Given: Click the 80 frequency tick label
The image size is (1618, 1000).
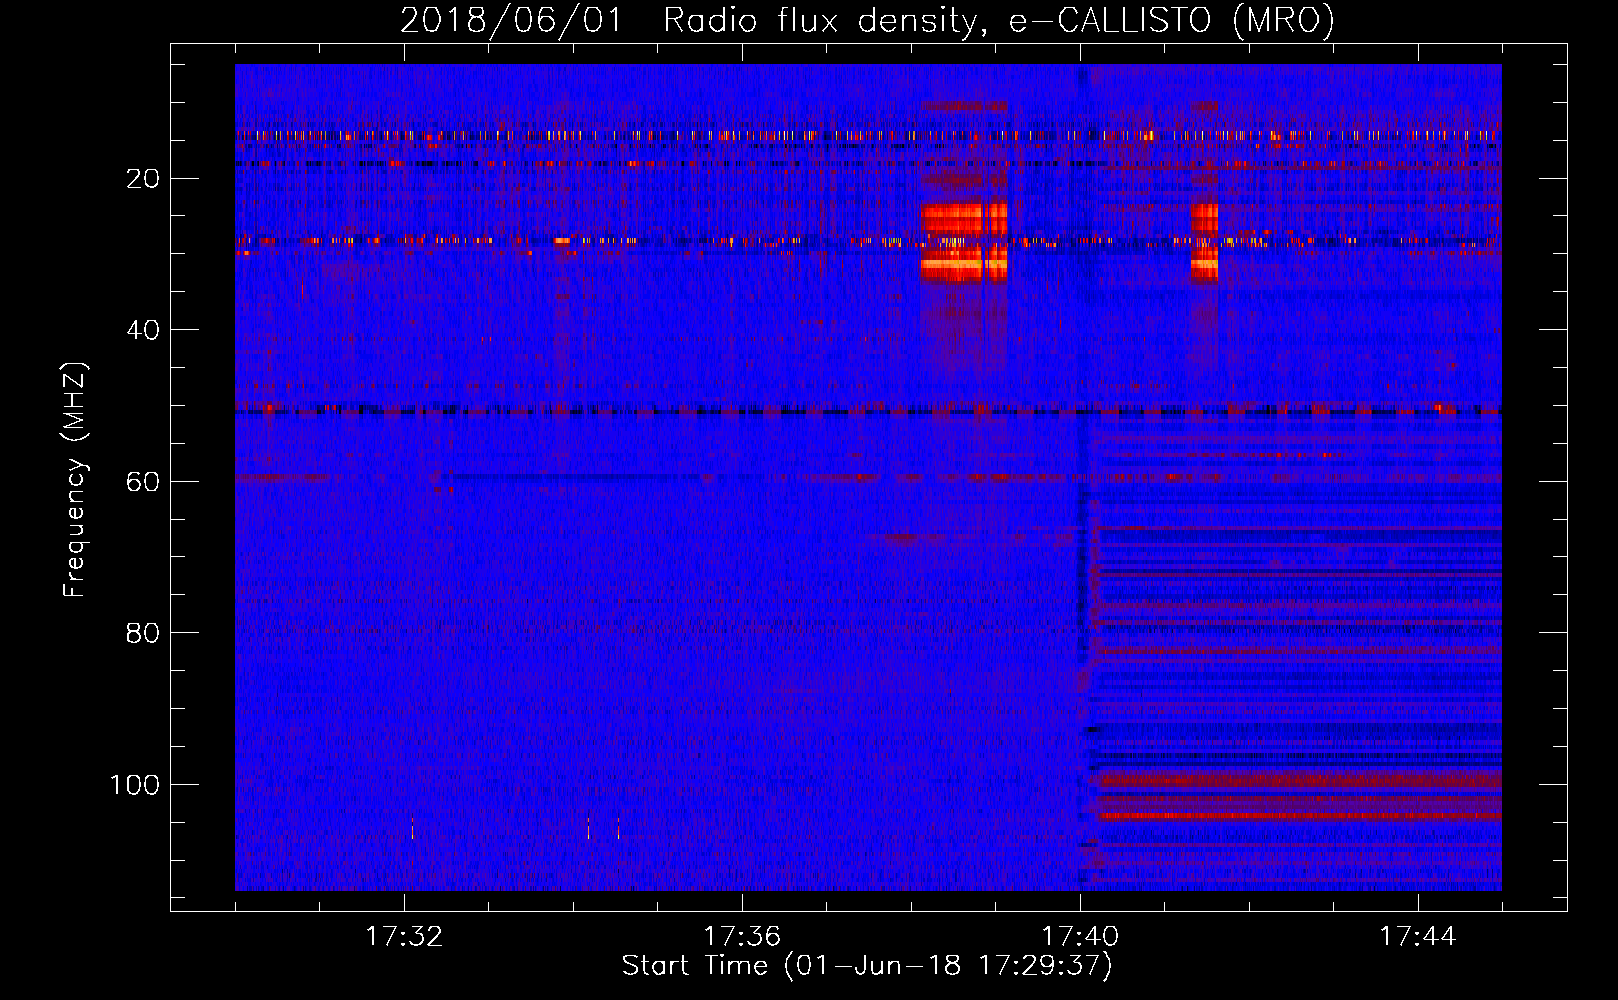Looking at the screenshot, I should (143, 633).
